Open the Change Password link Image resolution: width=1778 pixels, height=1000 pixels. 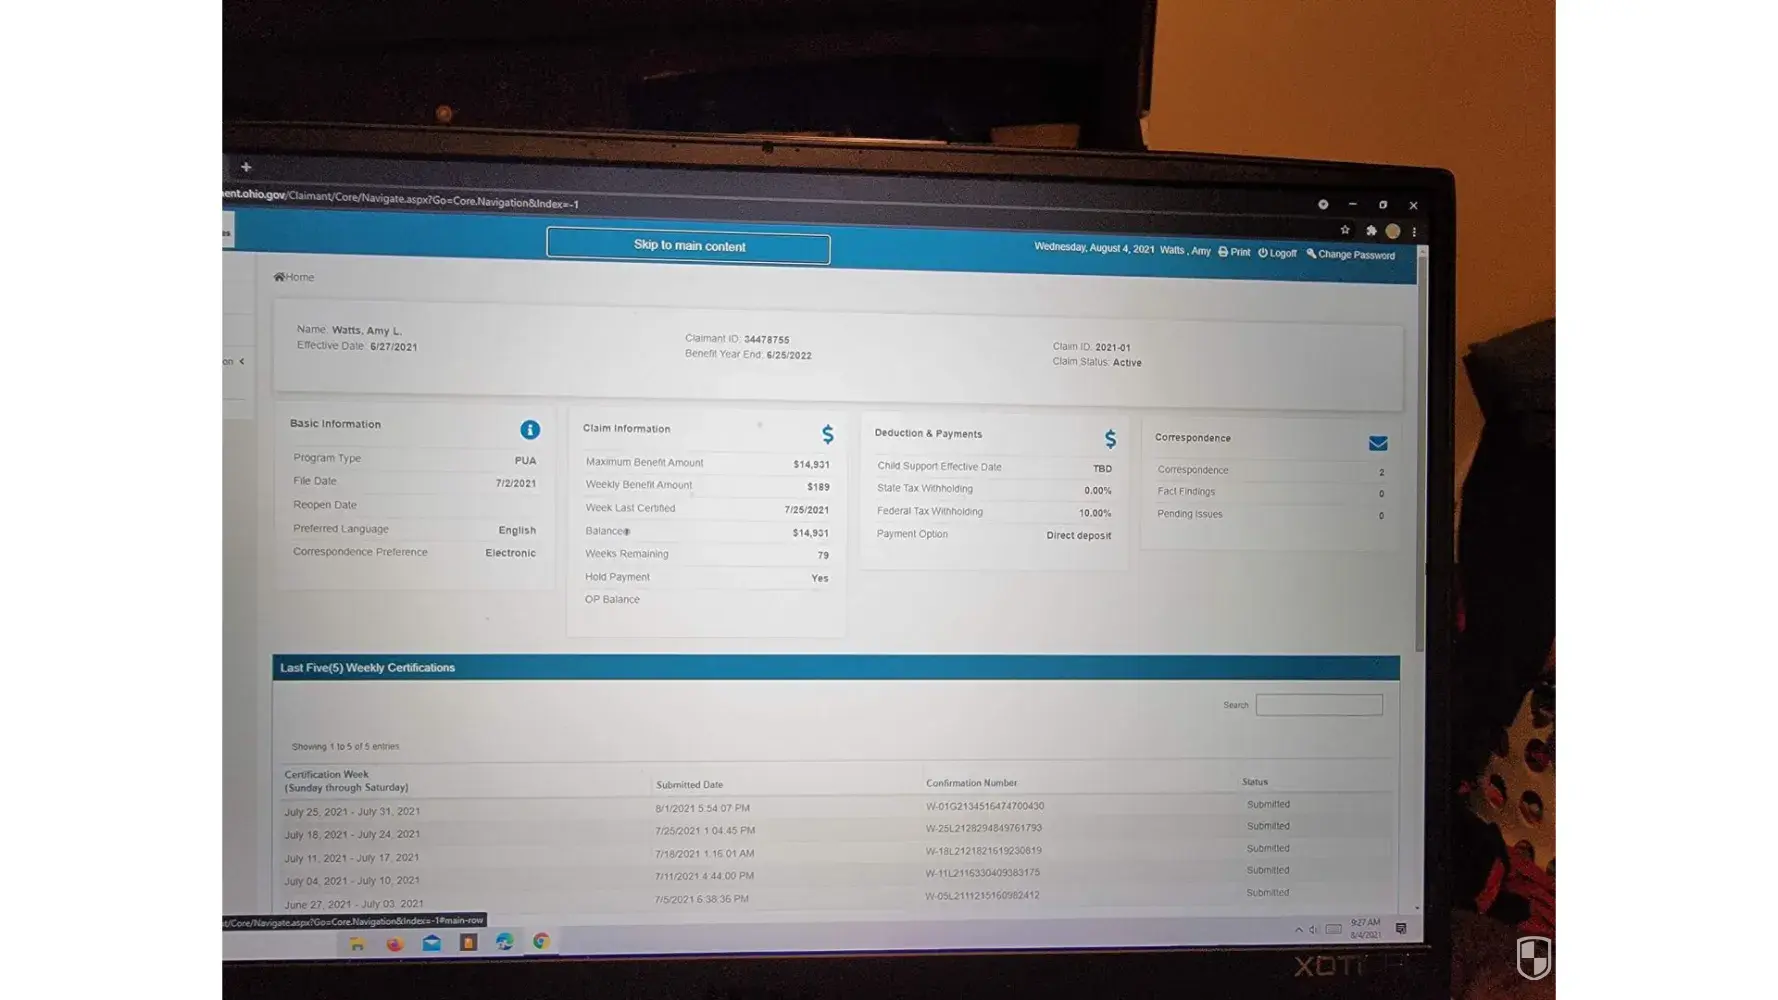(1350, 254)
